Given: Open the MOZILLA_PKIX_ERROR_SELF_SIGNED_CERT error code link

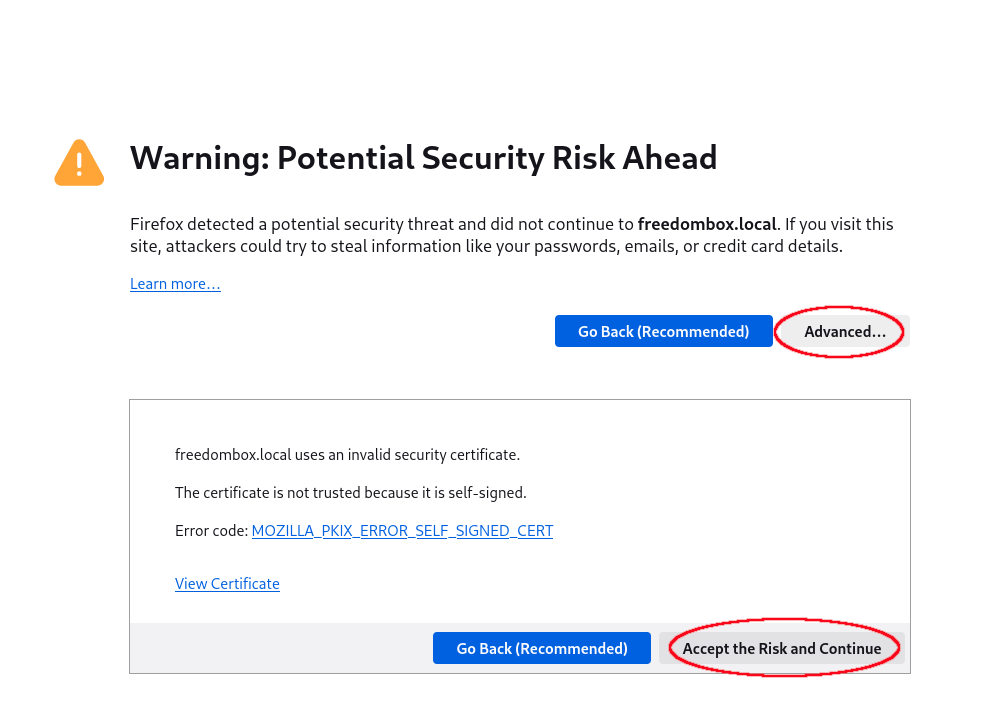Looking at the screenshot, I should 402,531.
